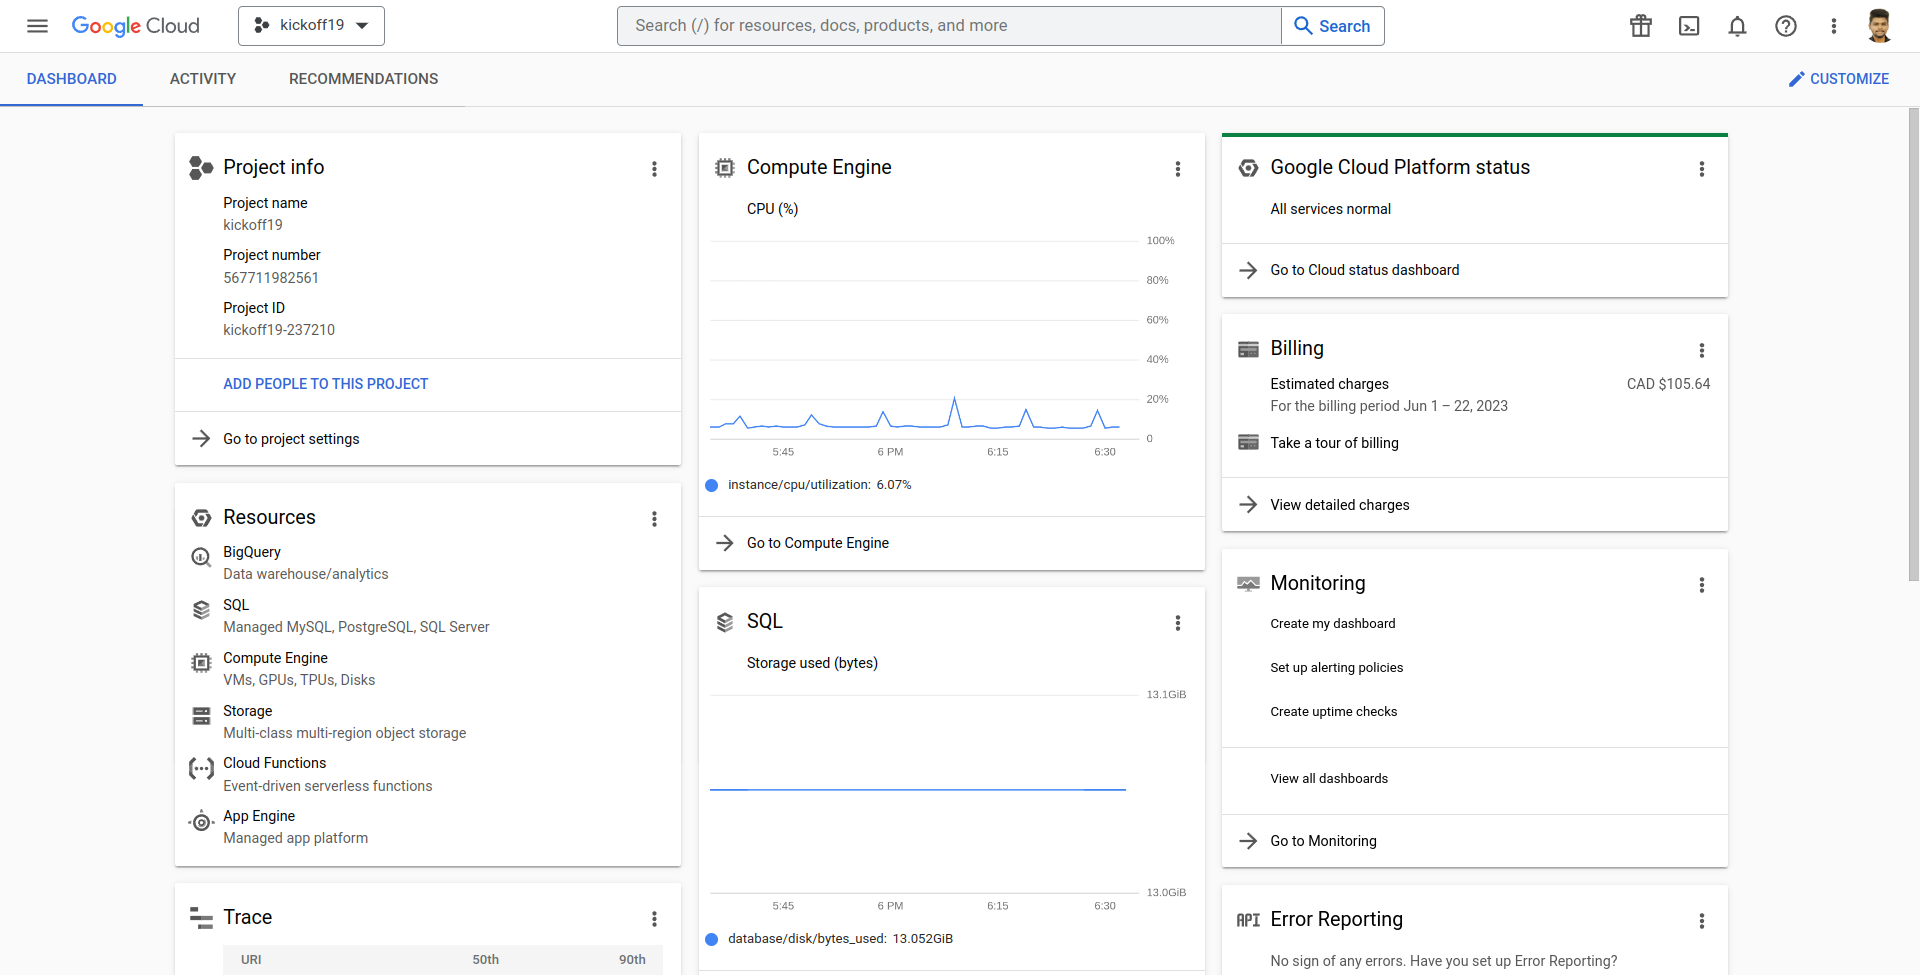Click the Take a tour of billing card icon

point(1248,443)
